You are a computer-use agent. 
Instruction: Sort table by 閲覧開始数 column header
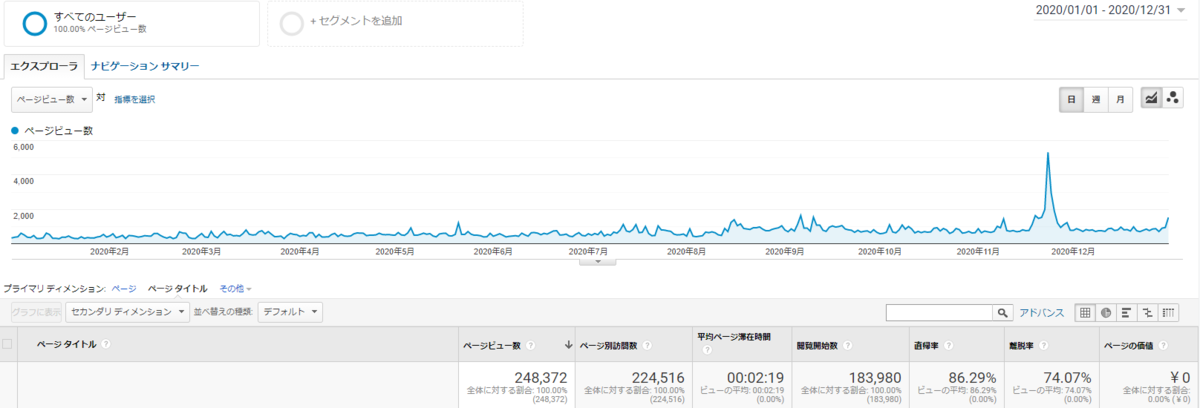pos(819,345)
